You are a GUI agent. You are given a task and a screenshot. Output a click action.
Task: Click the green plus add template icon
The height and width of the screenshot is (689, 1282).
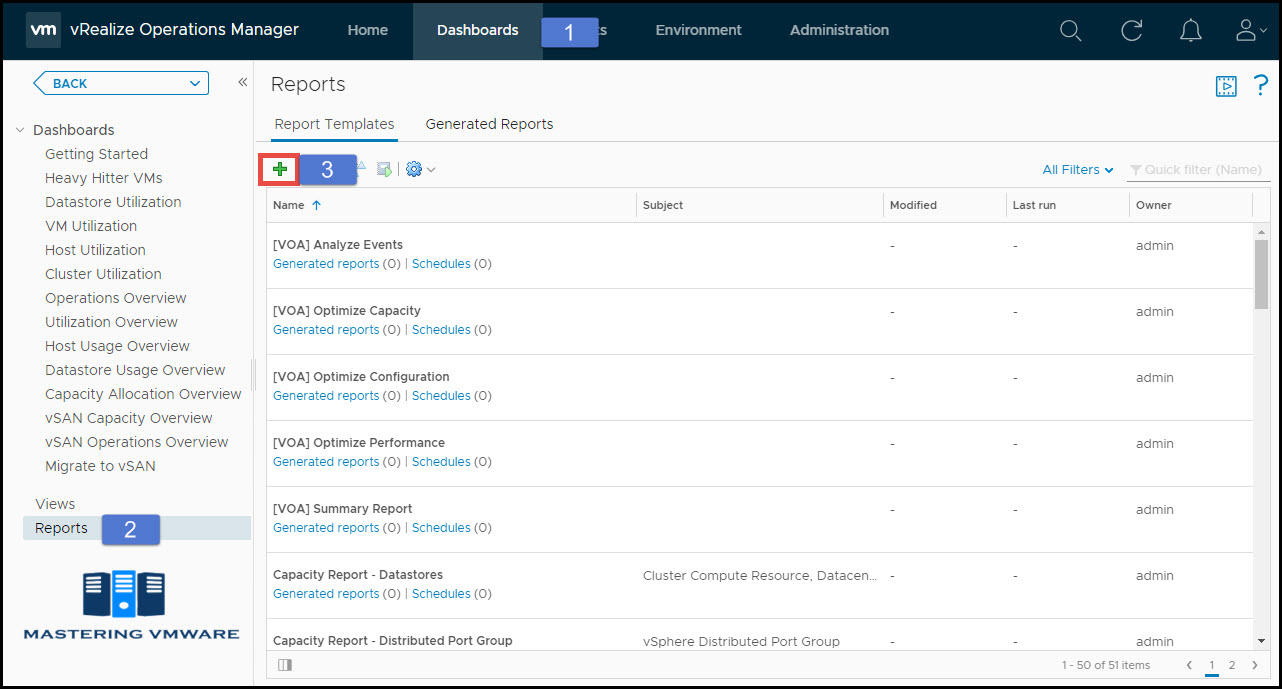pyautogui.click(x=280, y=169)
